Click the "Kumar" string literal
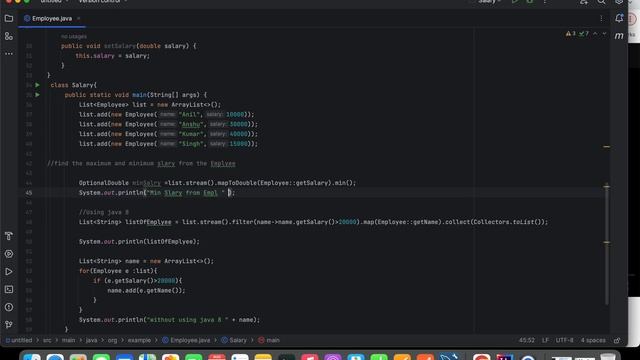This screenshot has width=640, height=360. [191, 134]
